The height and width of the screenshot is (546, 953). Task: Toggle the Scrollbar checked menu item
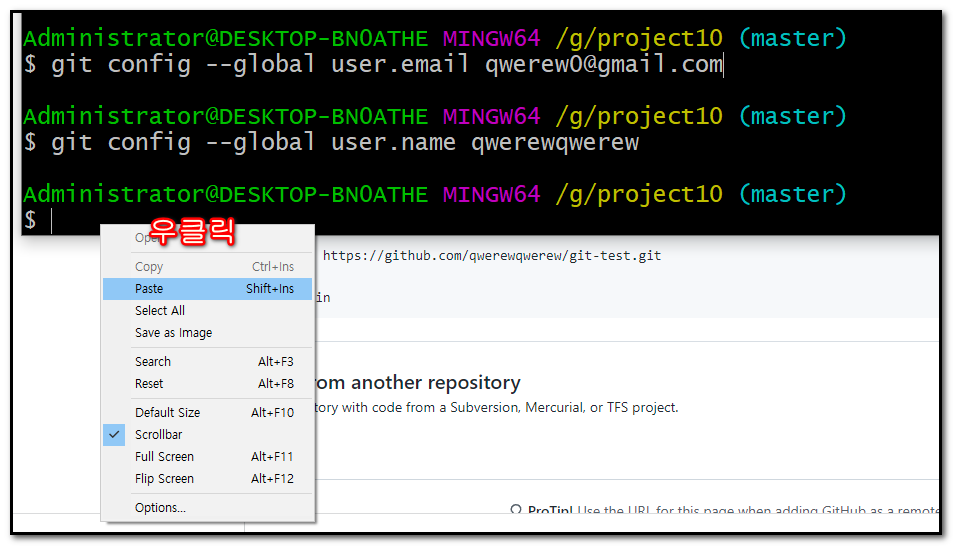coord(158,434)
